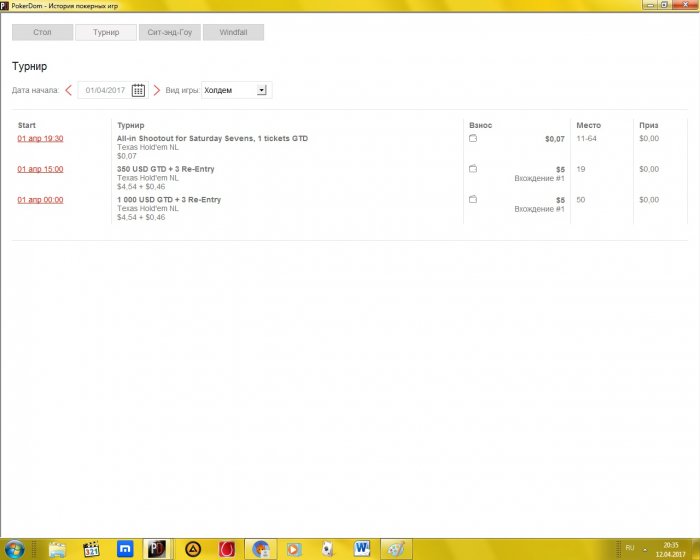Open Paint from taskbar
700x560 pixels.
396,549
